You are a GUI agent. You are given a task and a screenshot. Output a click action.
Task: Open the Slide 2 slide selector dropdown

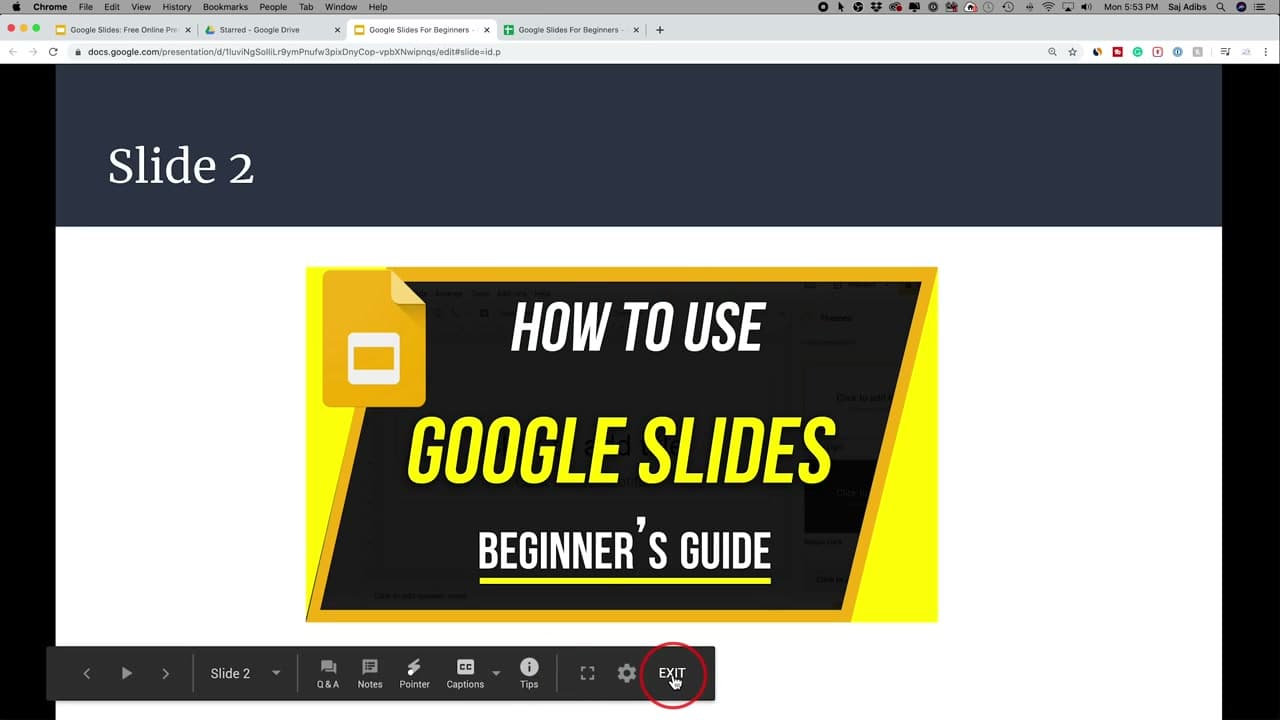point(246,674)
